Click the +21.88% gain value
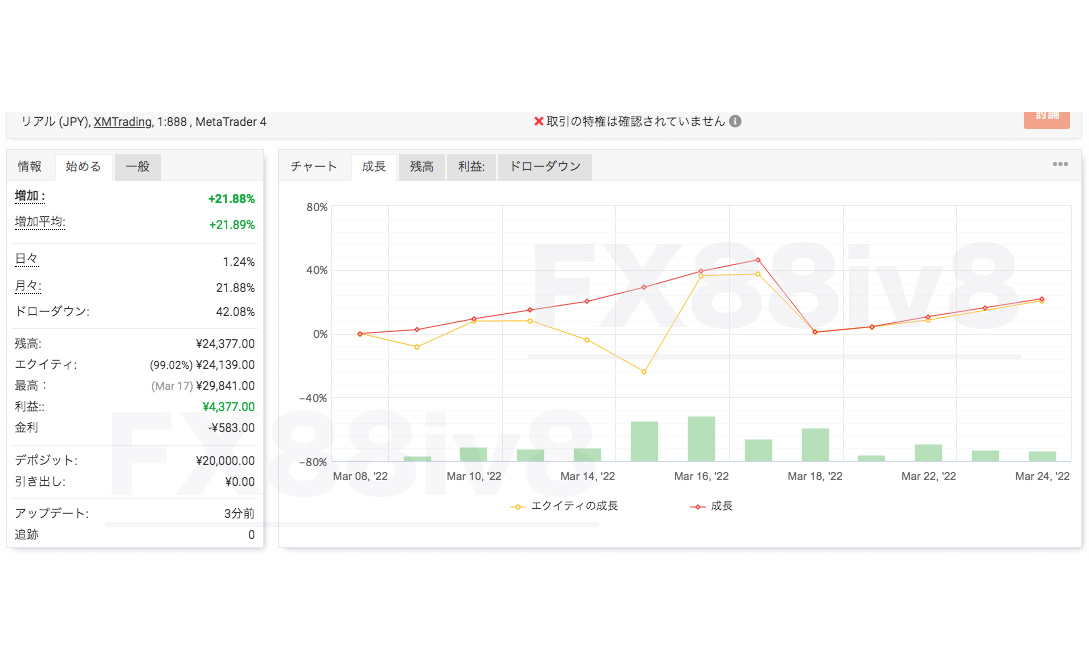Viewport: 1089px width, 671px height. [x=231, y=199]
